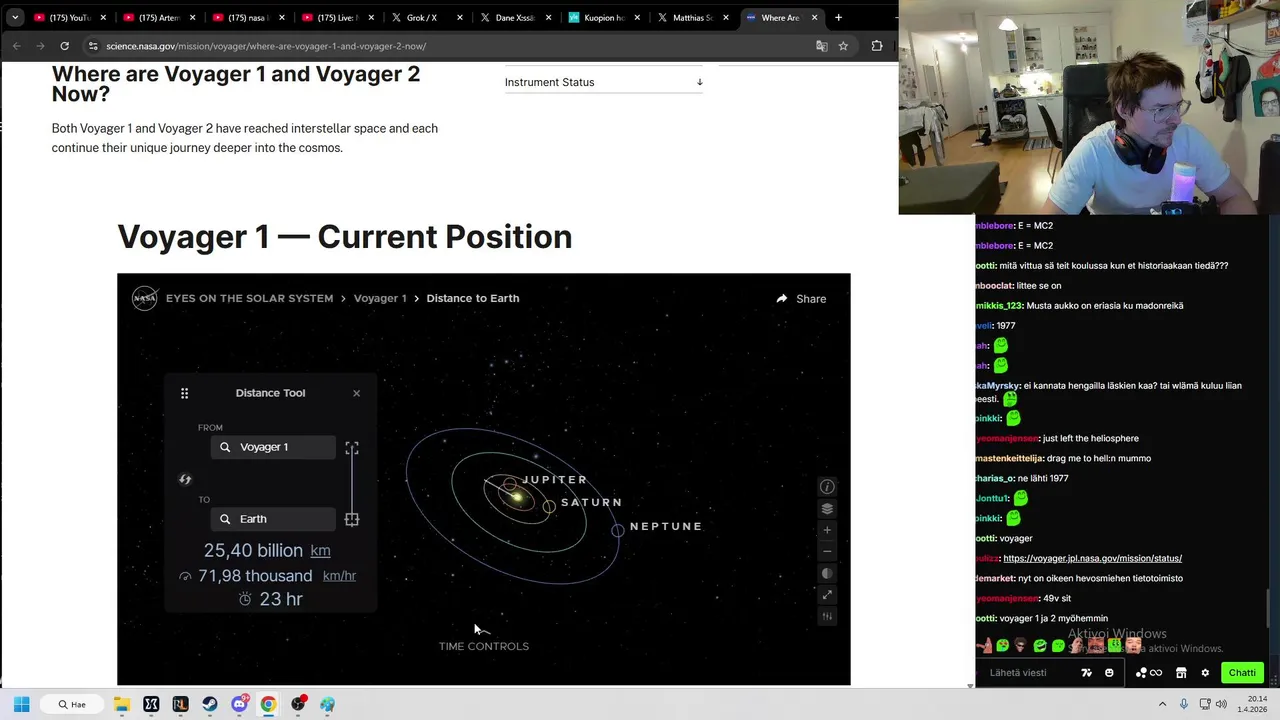Click Voyager 1 breadcrumb in viewer header
The height and width of the screenshot is (720, 1280).
(x=380, y=298)
